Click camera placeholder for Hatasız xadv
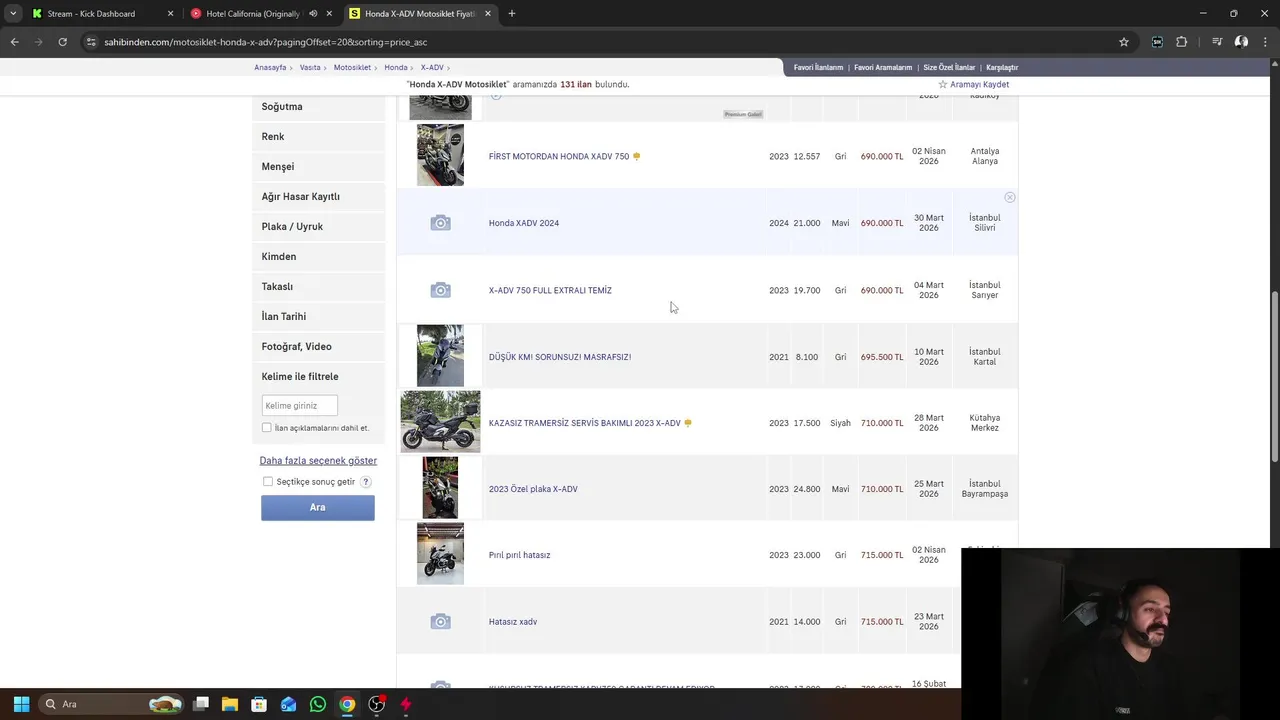 point(440,622)
